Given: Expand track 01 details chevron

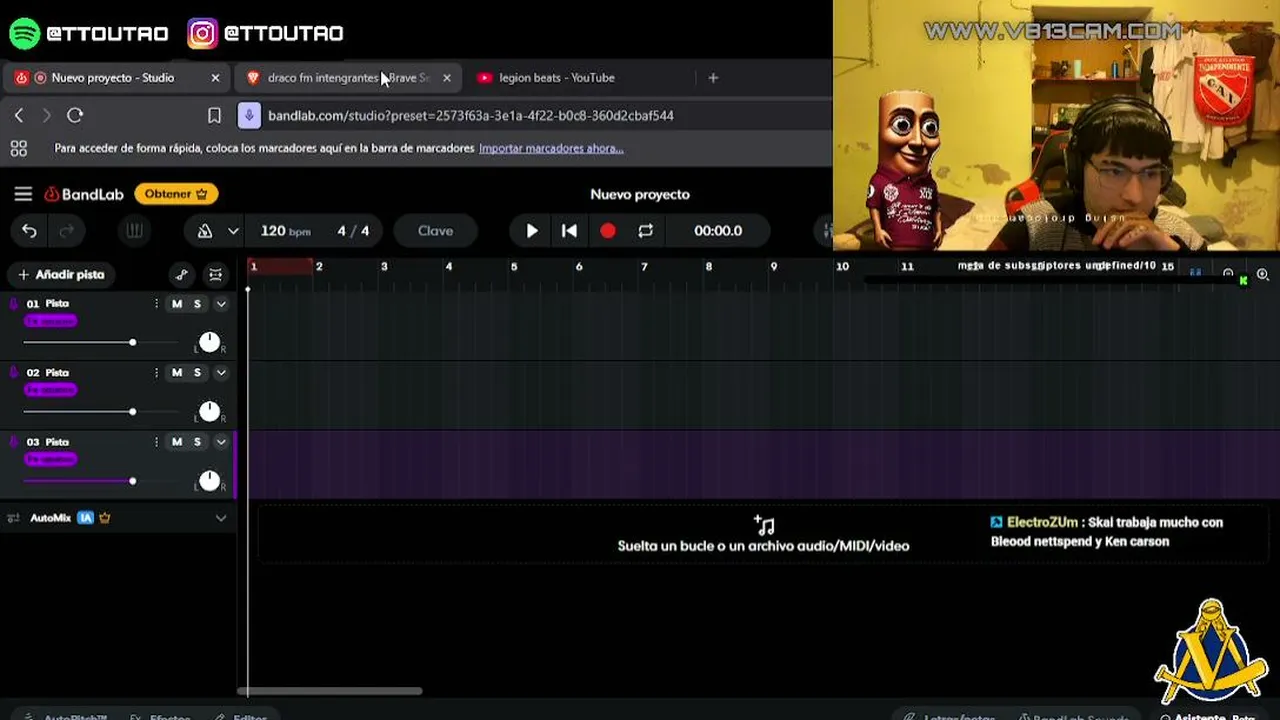Looking at the screenshot, I should 221,304.
